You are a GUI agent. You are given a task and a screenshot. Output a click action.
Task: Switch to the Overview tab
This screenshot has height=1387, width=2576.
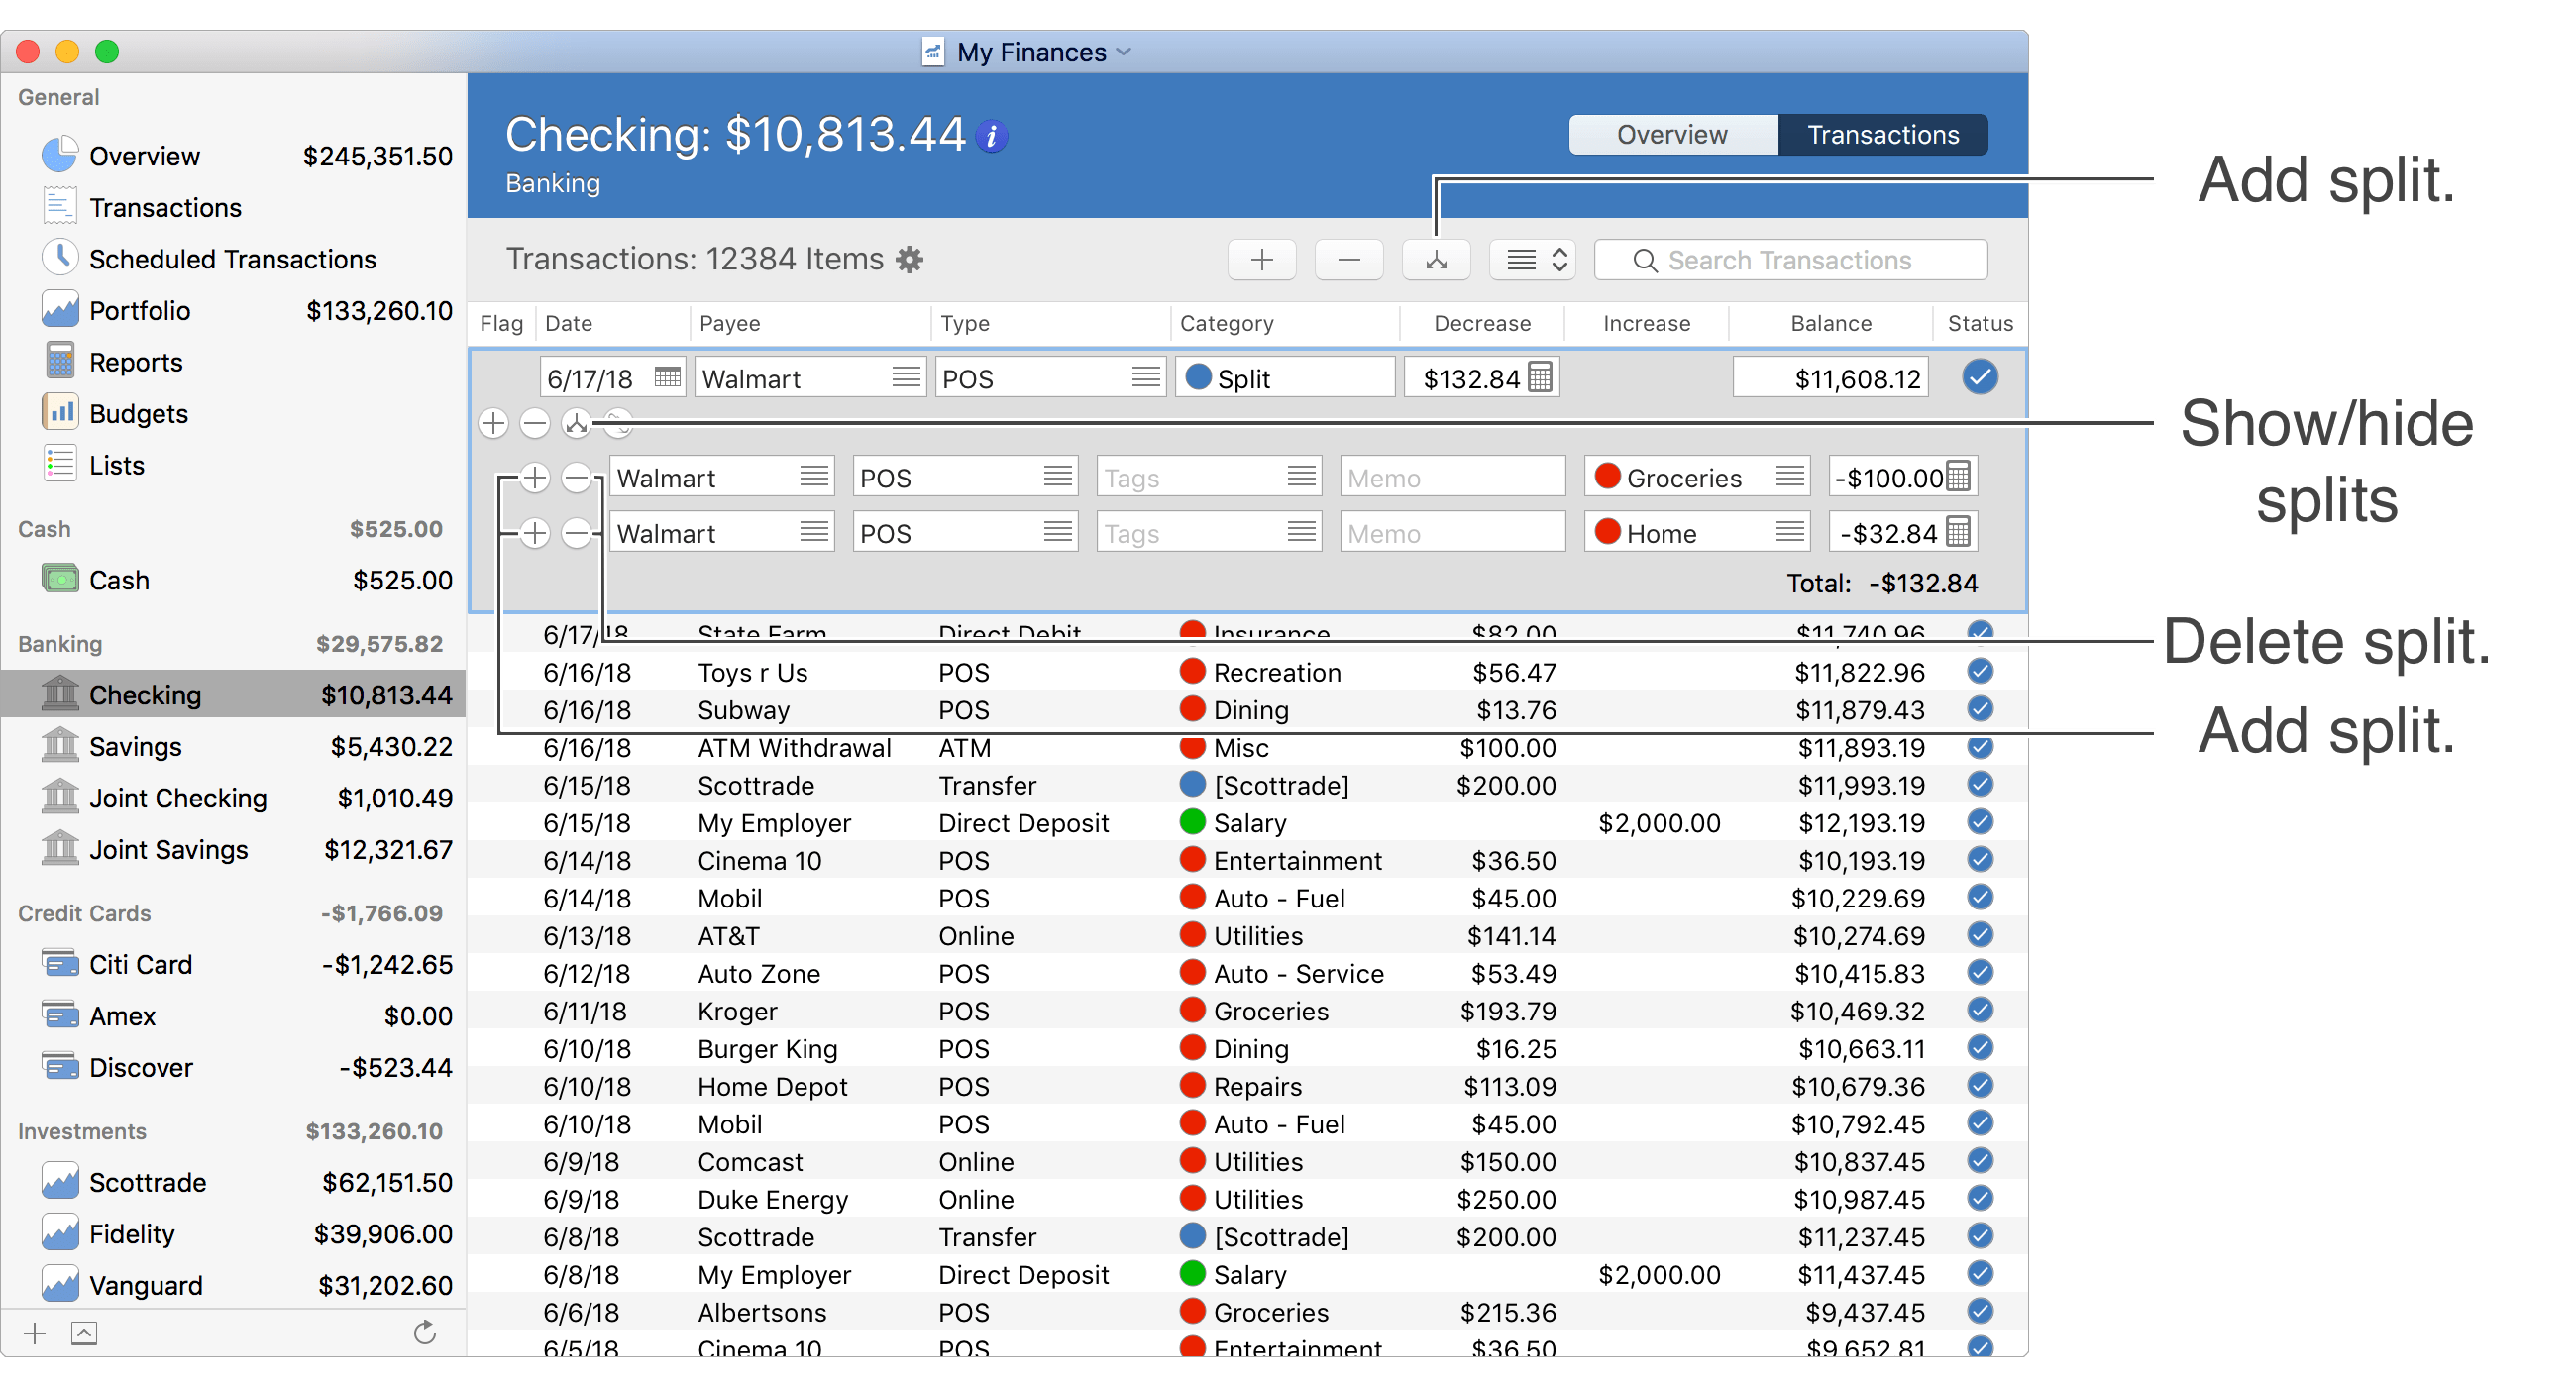click(x=1670, y=135)
